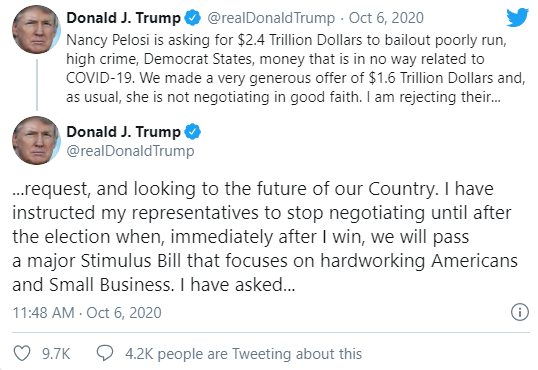Open the 11:48 AM · Oct 6, 2020 timestamp
The image size is (538, 370).
tap(87, 313)
